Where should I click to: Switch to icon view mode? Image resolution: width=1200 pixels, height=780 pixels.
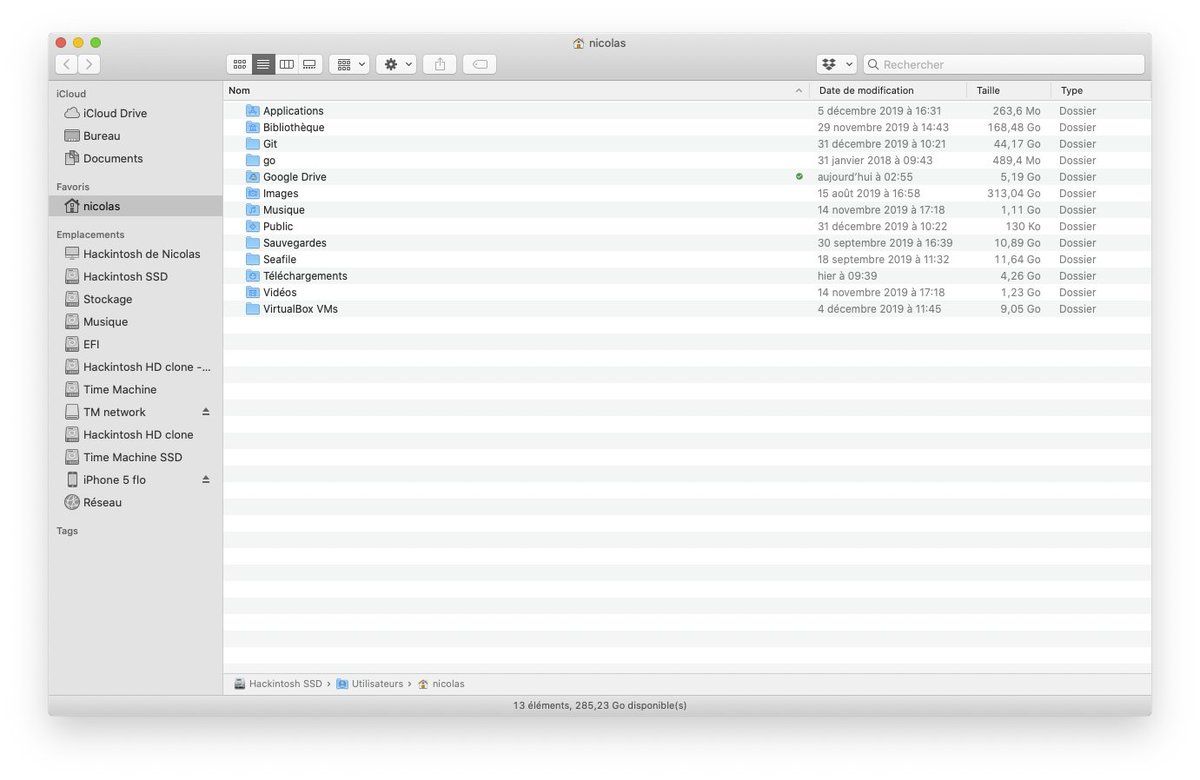(239, 64)
